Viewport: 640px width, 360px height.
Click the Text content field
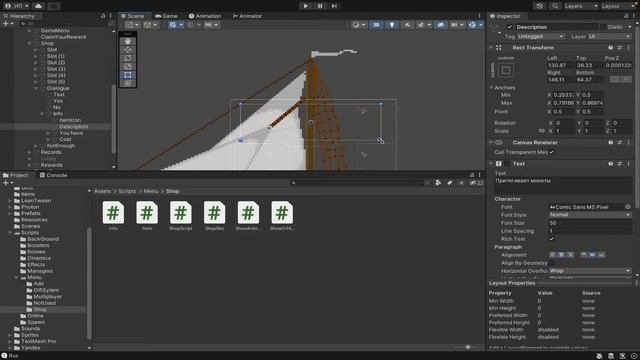(563, 186)
